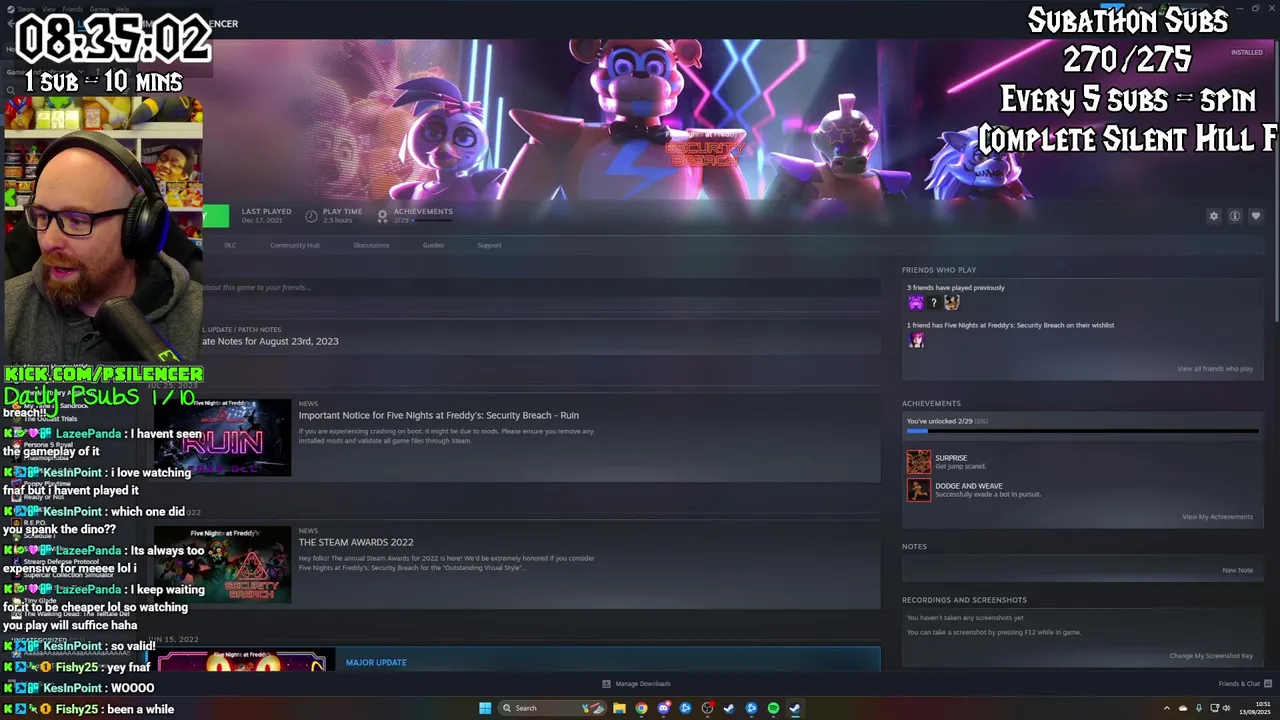Image resolution: width=1280 pixels, height=720 pixels.
Task: Open the game settings gear icon
Action: 1214,216
